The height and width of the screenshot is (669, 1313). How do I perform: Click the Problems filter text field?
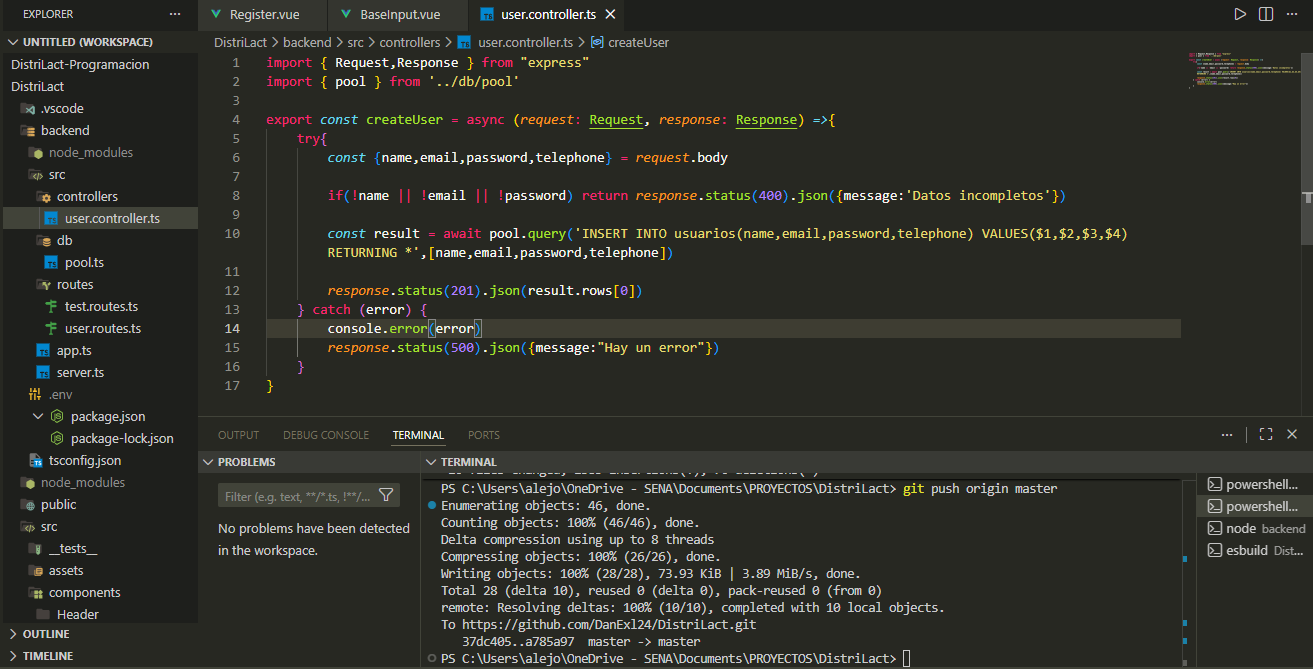point(296,496)
